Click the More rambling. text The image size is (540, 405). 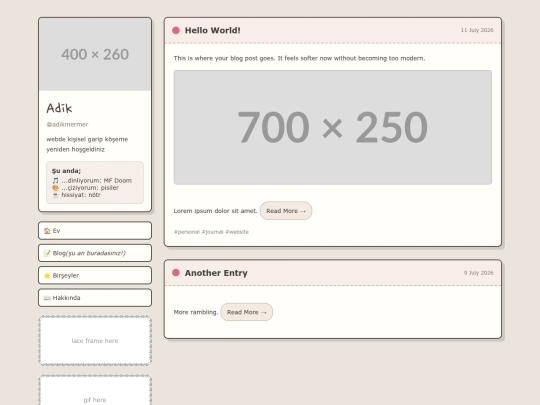(x=196, y=312)
